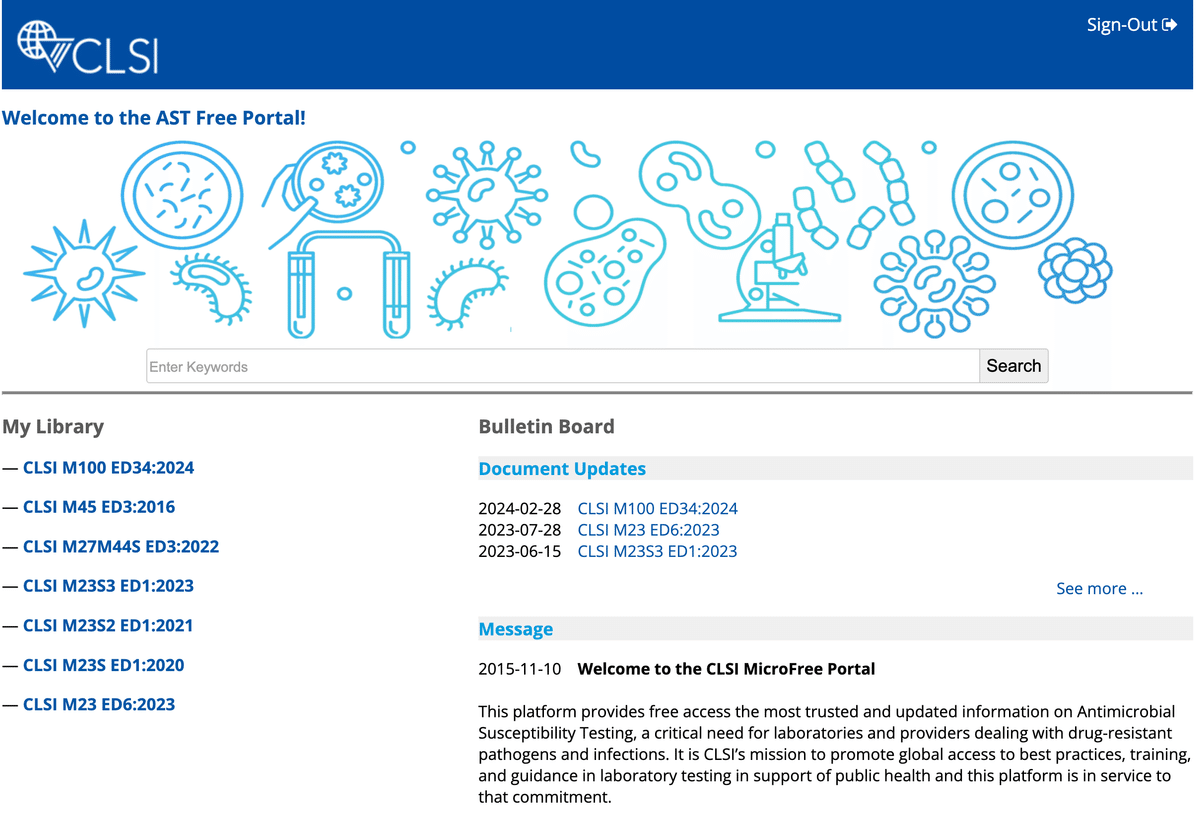
Task: Open CLSI M23S ED1:2020 from My Library
Action: point(103,665)
